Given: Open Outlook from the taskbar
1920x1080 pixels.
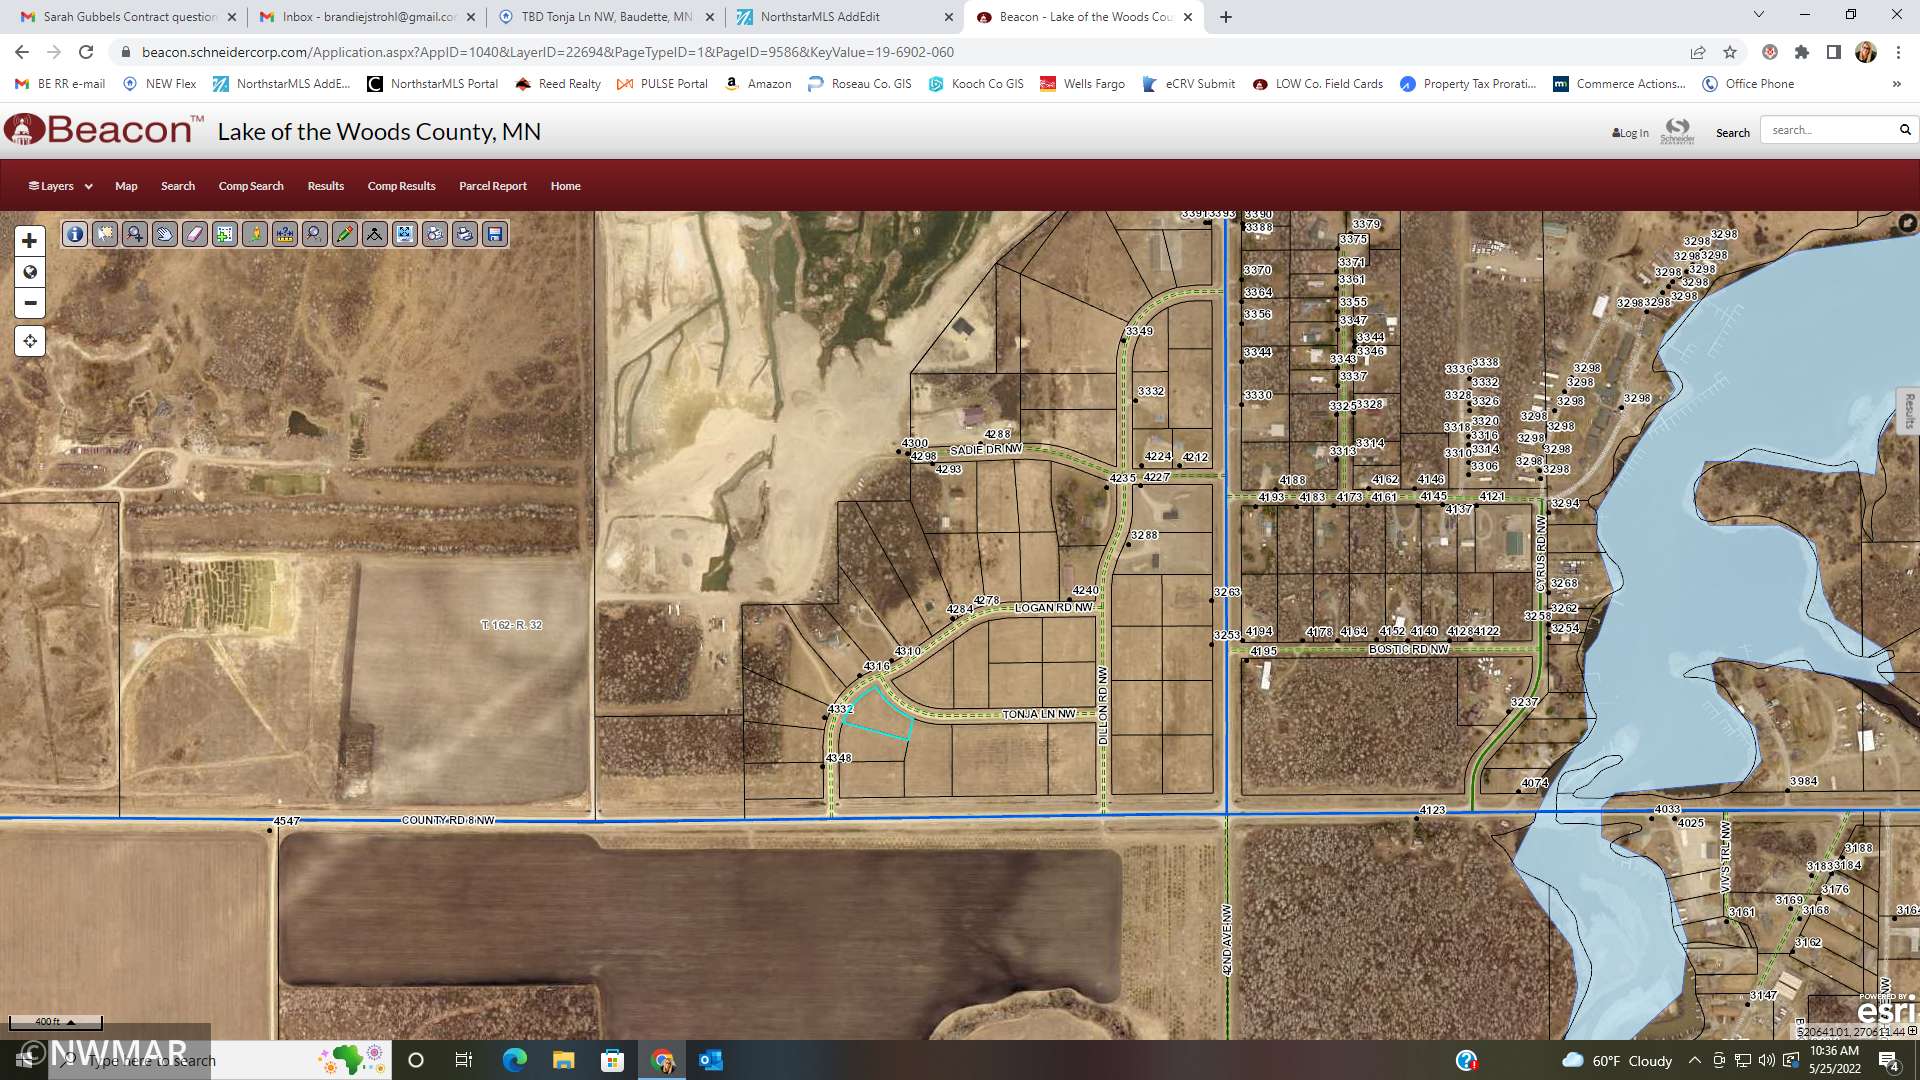Looking at the screenshot, I should 711,1060.
